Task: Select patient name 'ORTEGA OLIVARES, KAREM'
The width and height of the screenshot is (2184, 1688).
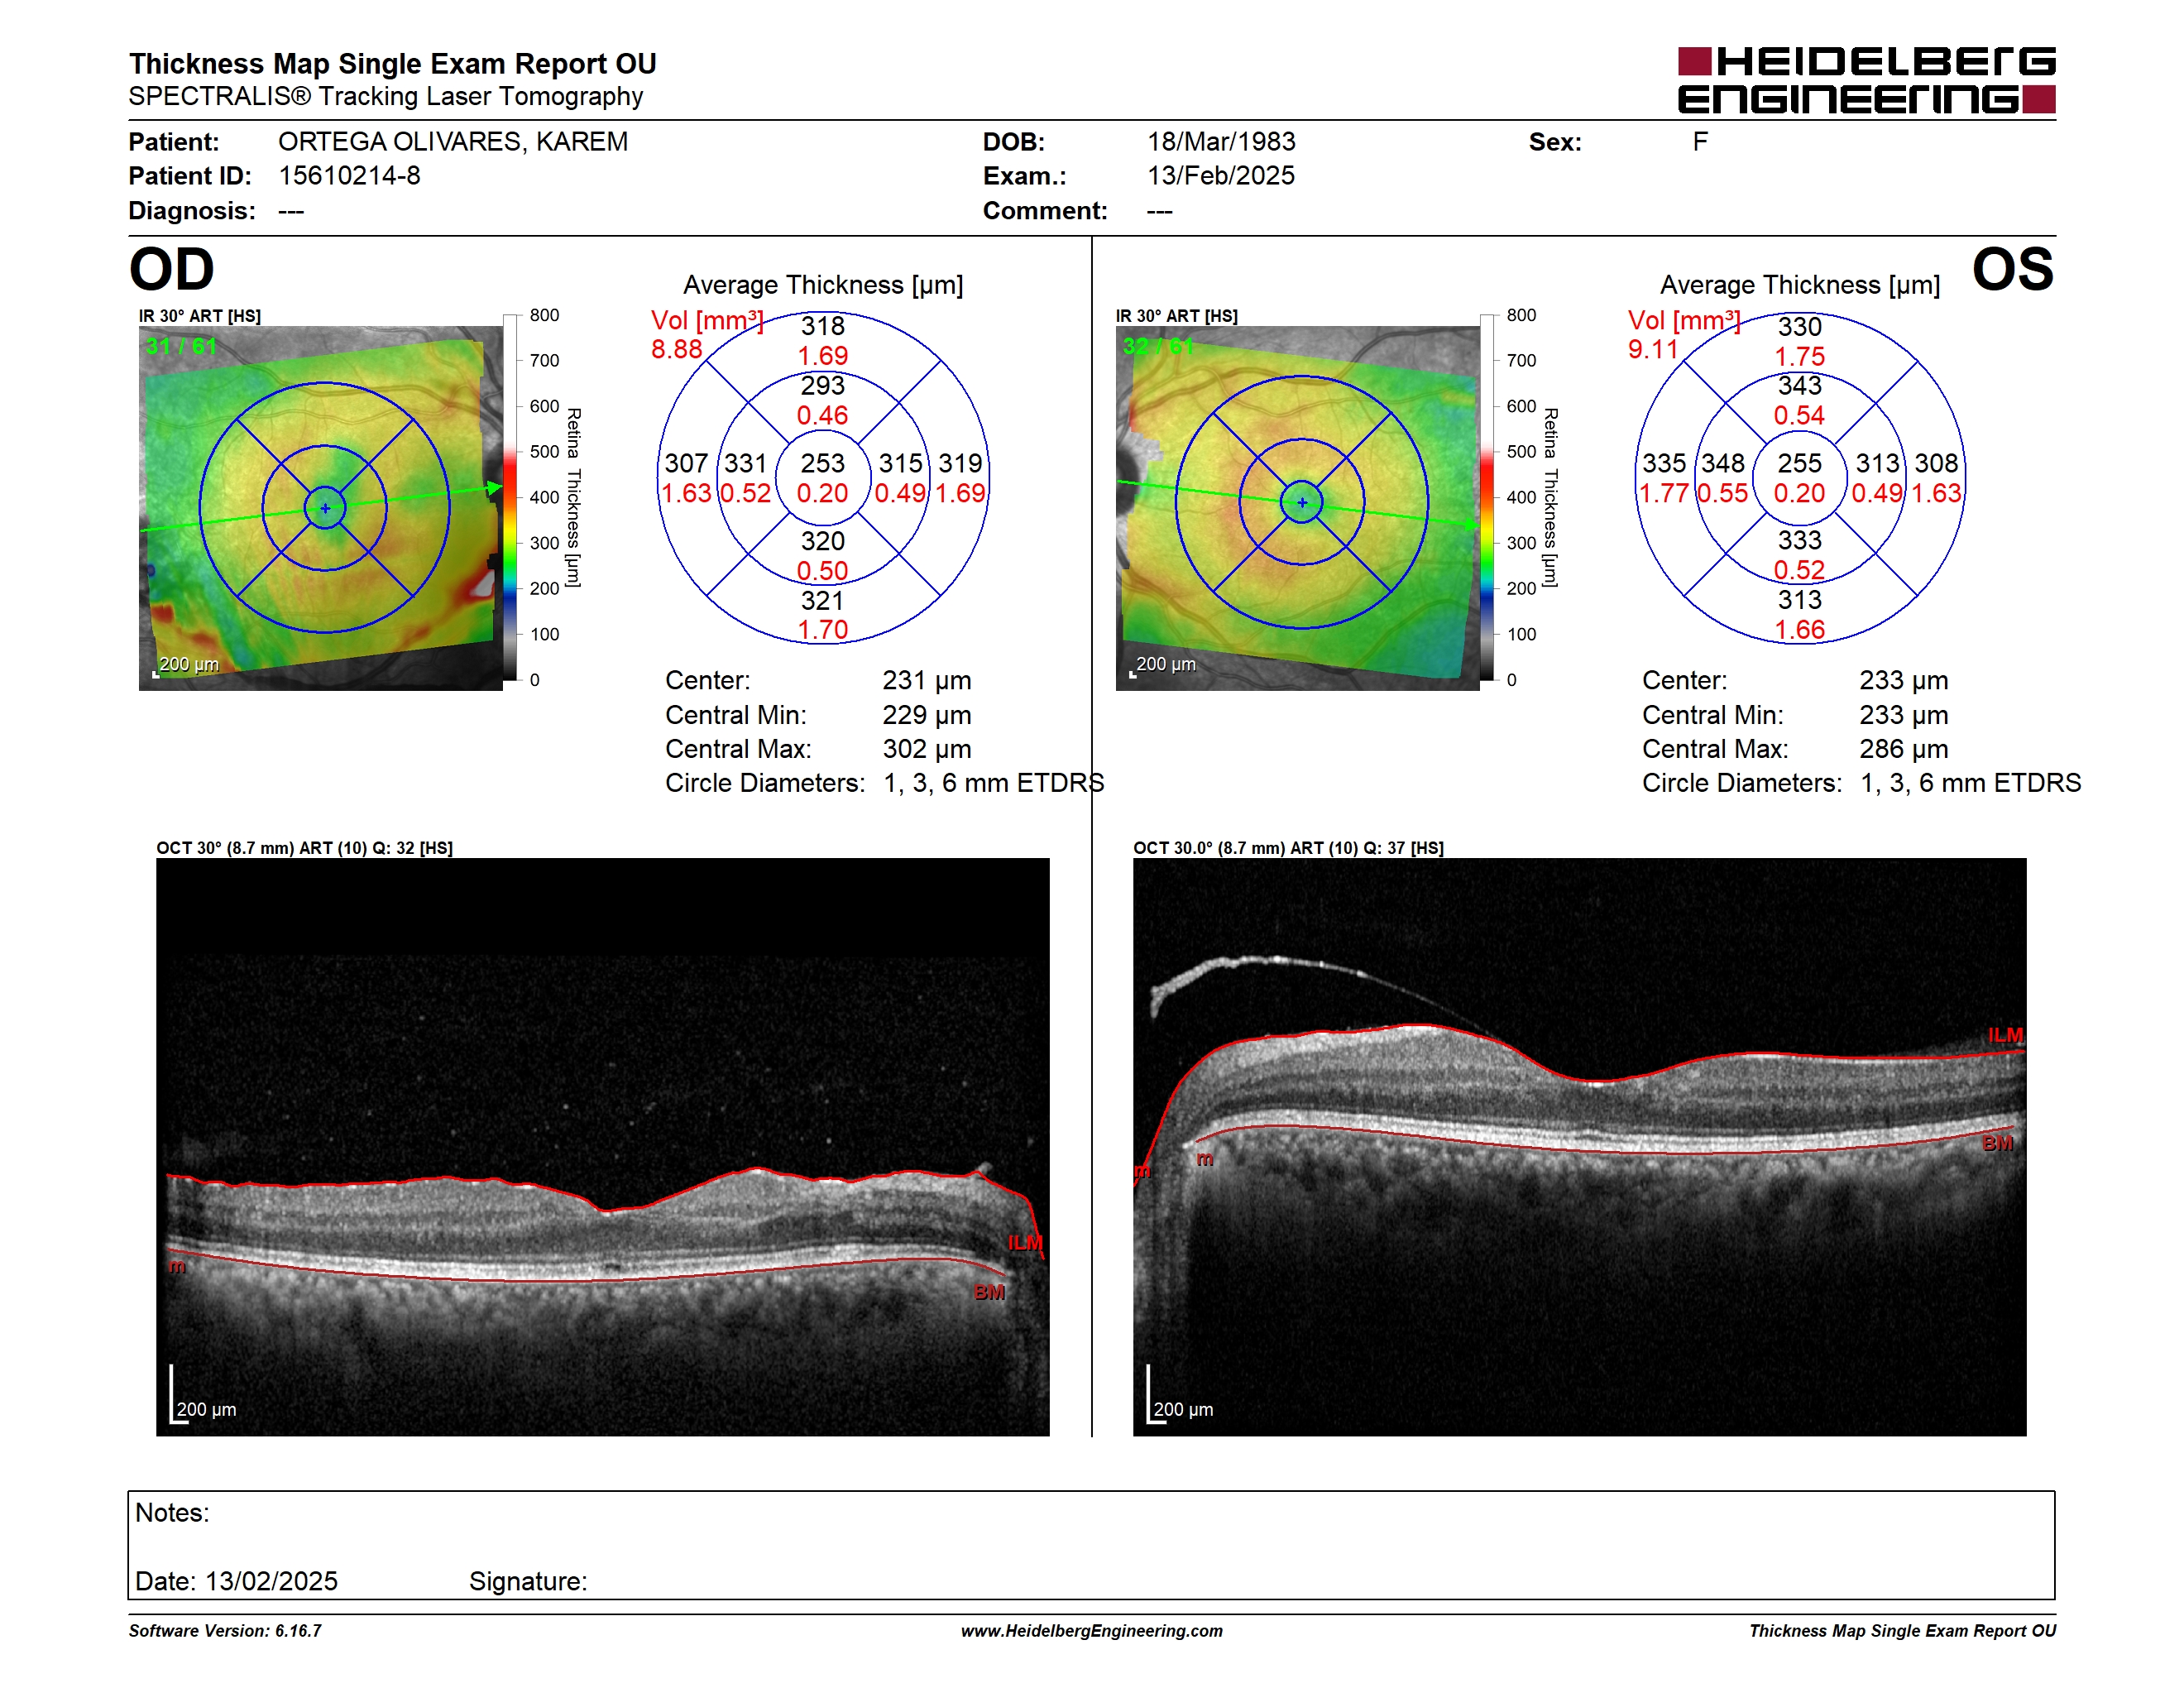Action: click(453, 142)
